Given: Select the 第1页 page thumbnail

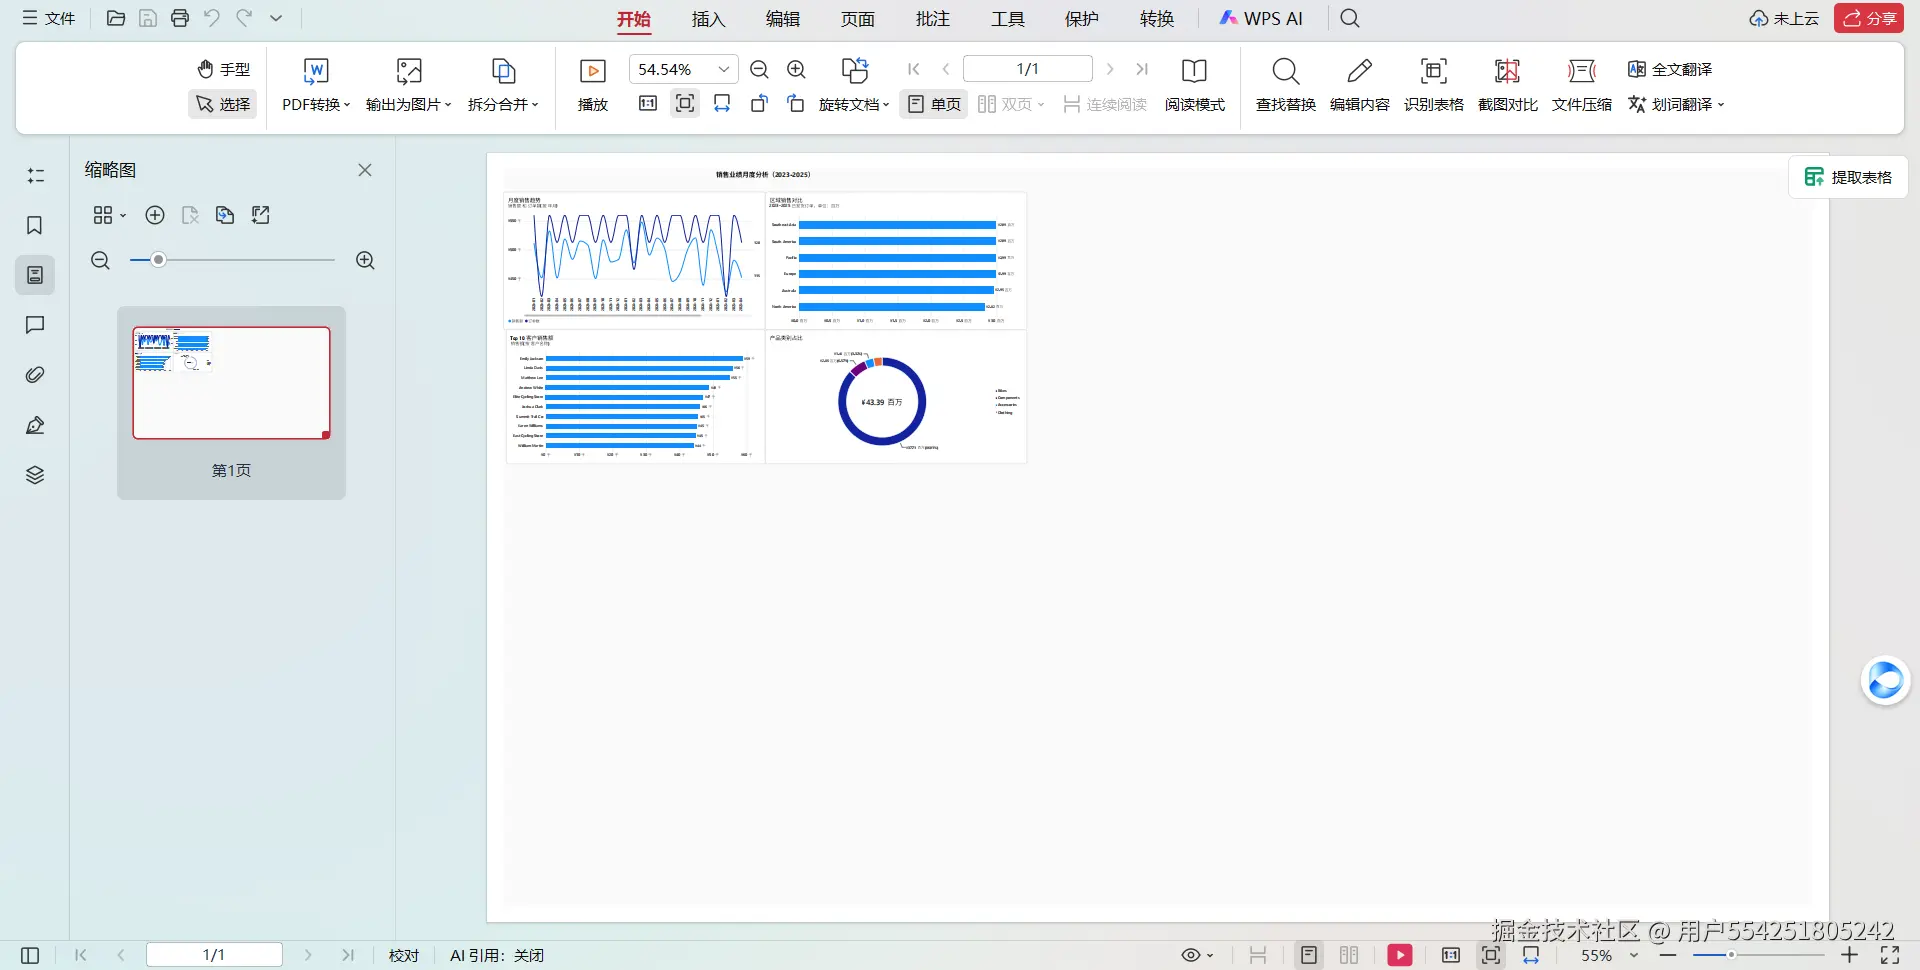Looking at the screenshot, I should (231, 403).
